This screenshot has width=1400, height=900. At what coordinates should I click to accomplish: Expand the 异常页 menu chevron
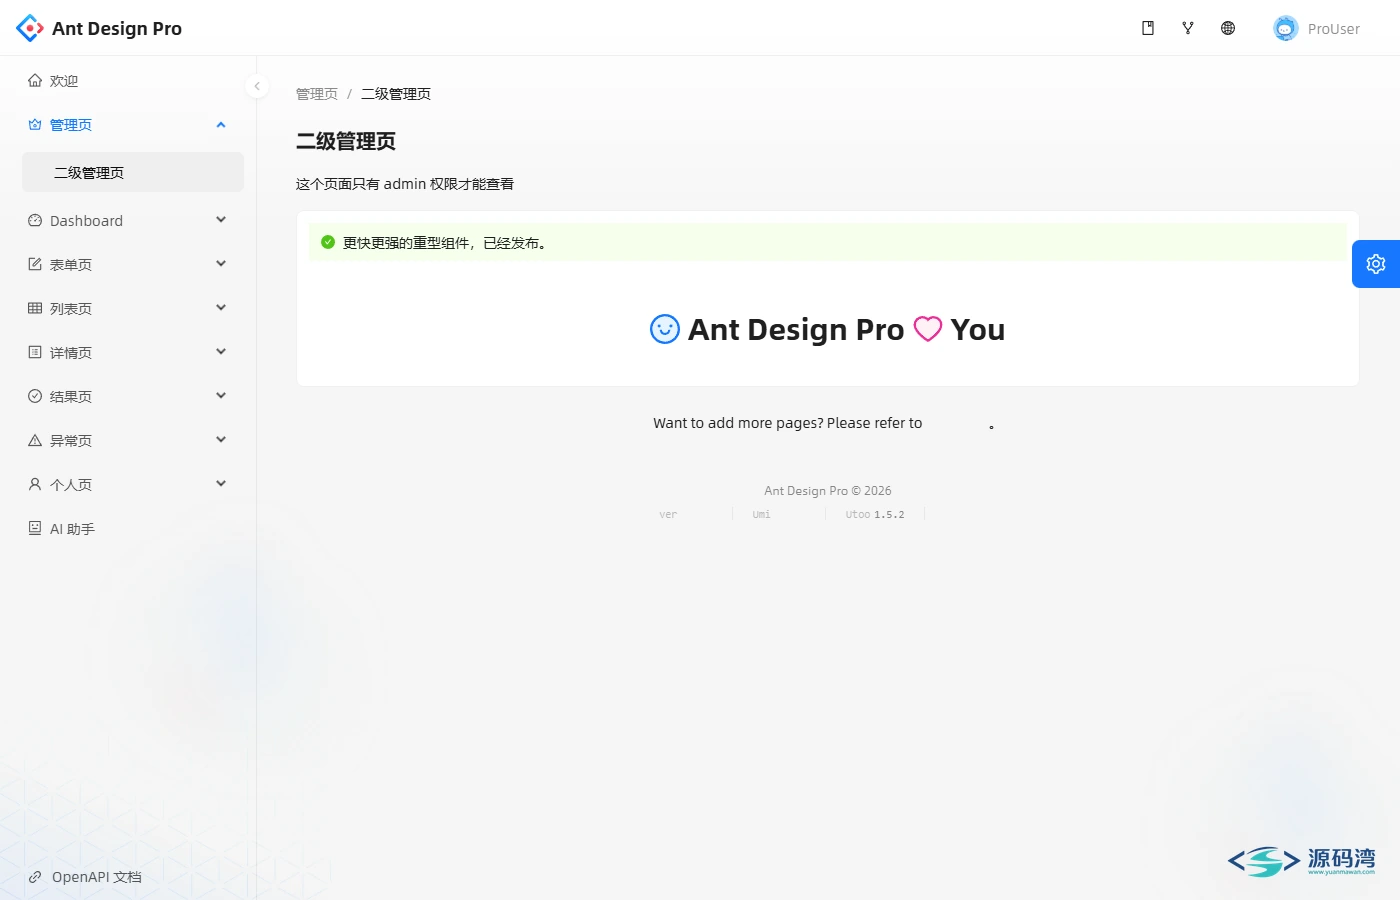coord(221,440)
